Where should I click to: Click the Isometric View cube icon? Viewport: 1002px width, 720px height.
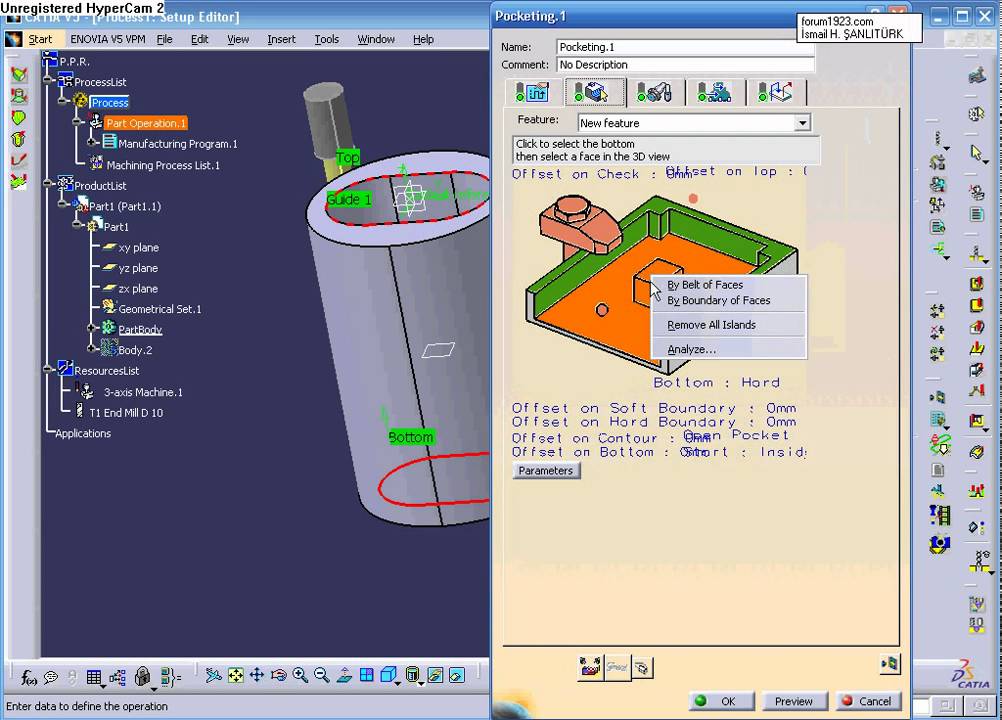tap(388, 675)
